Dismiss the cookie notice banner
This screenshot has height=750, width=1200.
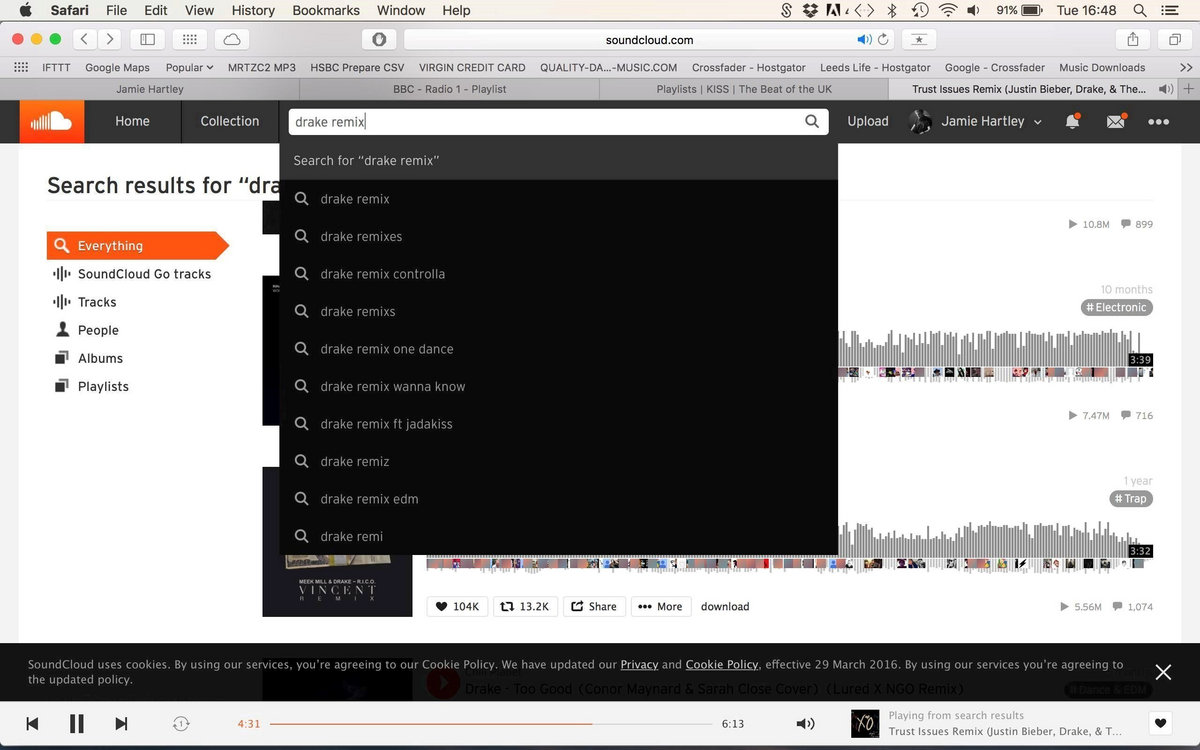[1163, 672]
